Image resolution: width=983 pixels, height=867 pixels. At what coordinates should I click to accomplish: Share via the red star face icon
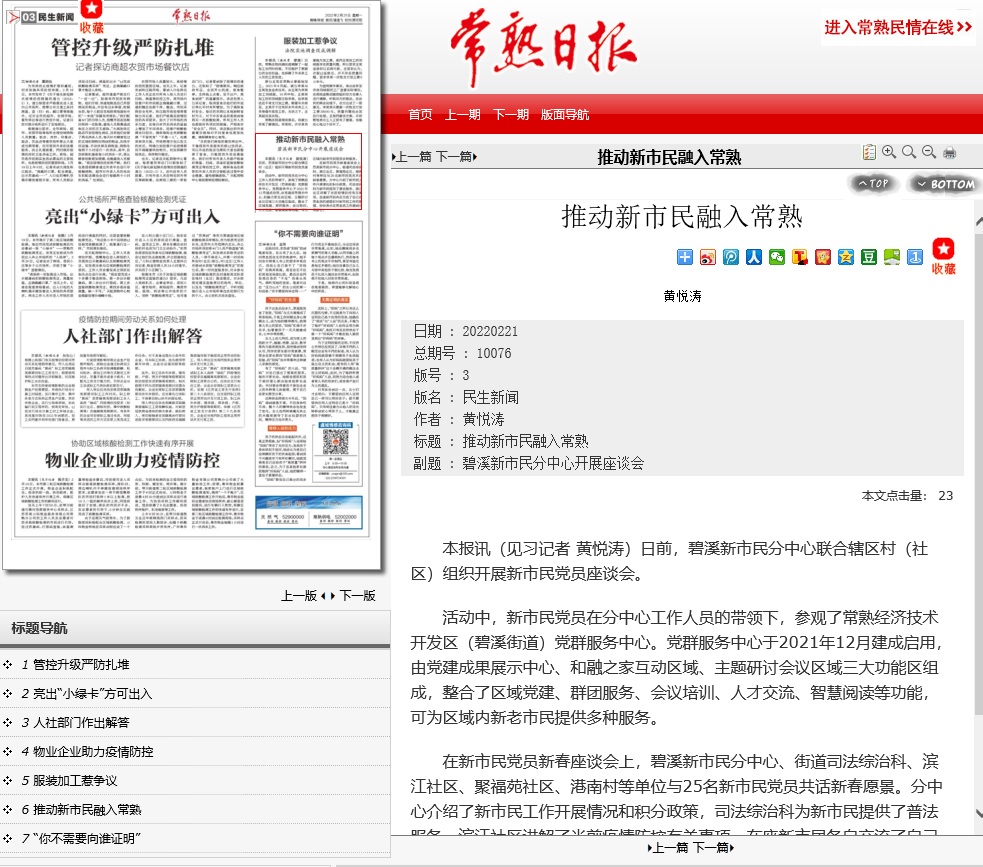coord(823,257)
